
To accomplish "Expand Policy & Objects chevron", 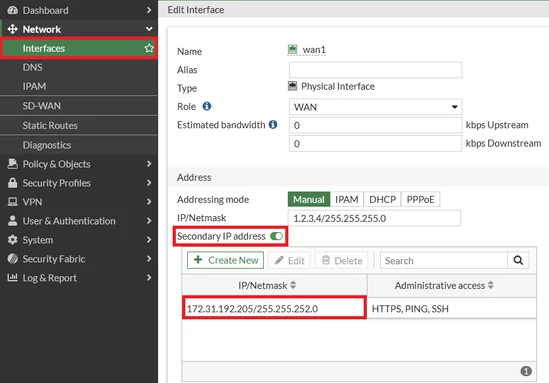I will [149, 164].
